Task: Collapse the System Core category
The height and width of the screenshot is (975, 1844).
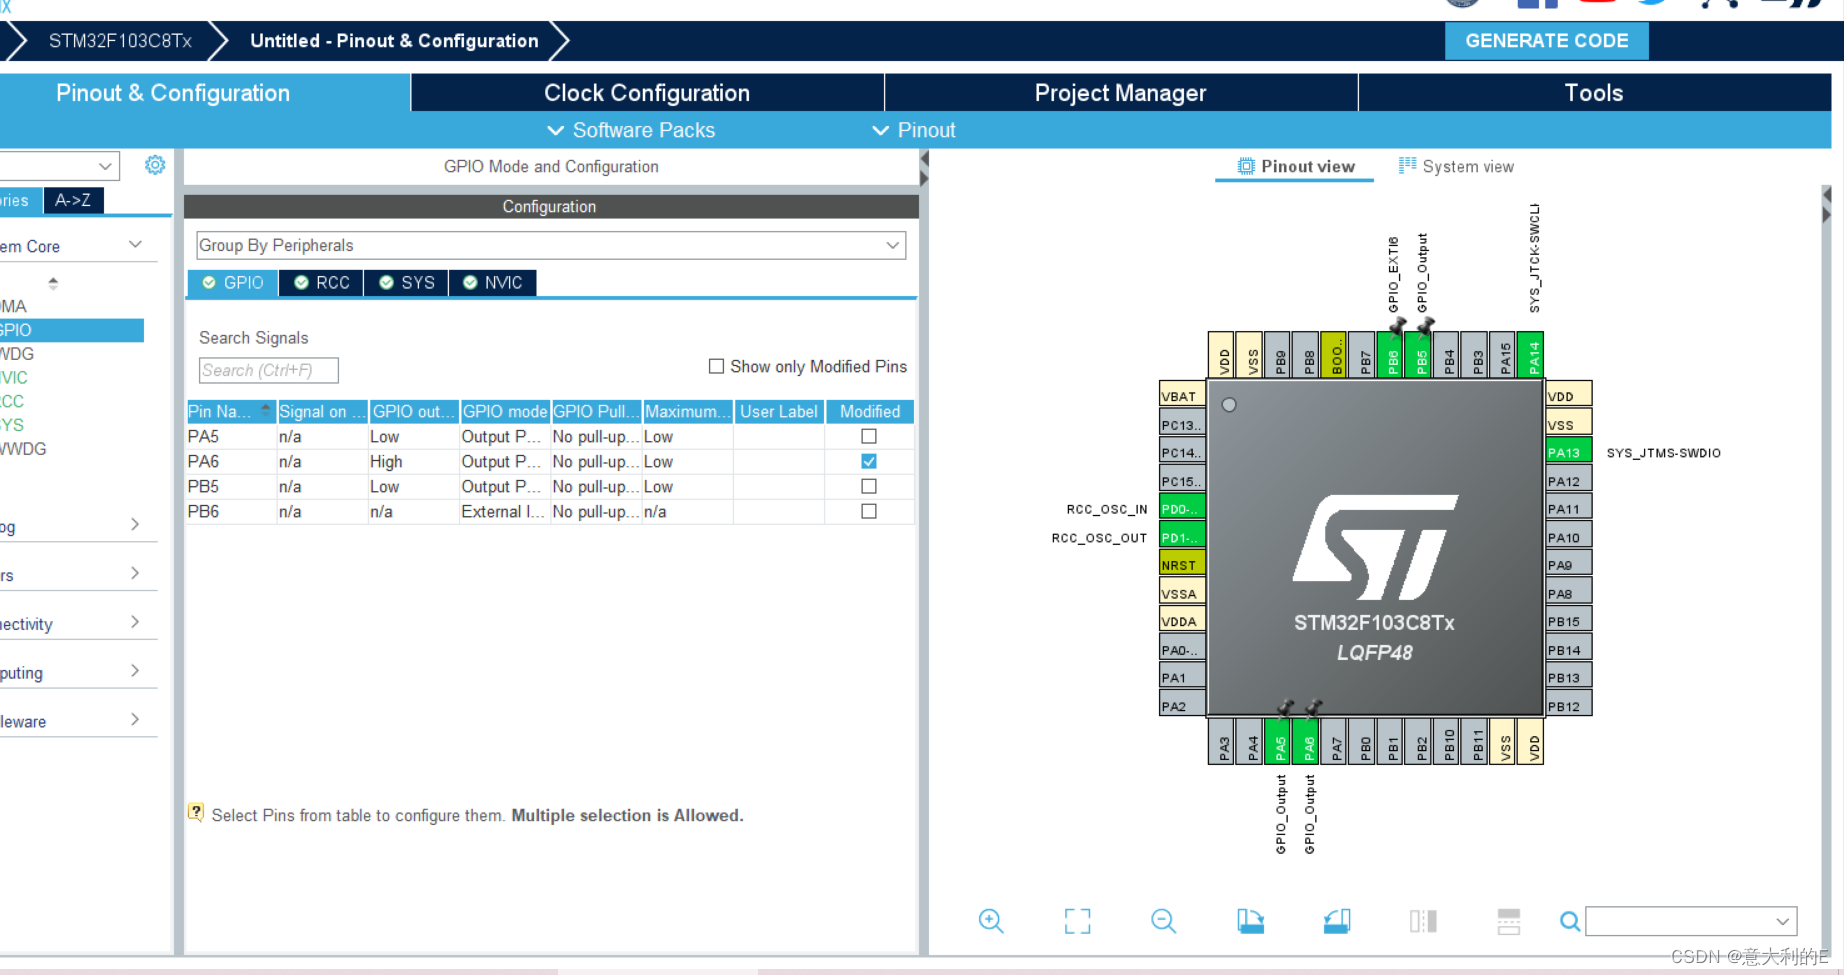Action: pyautogui.click(x=135, y=245)
